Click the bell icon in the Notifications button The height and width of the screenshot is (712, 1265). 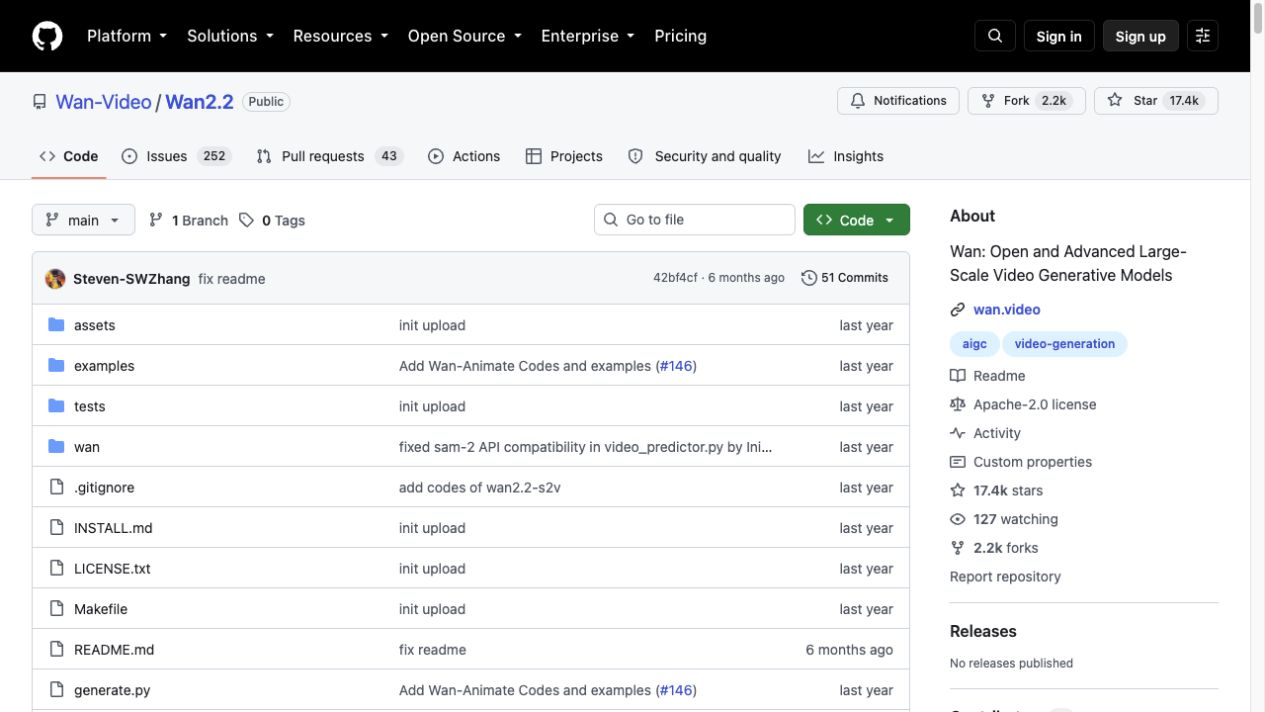pyautogui.click(x=858, y=101)
